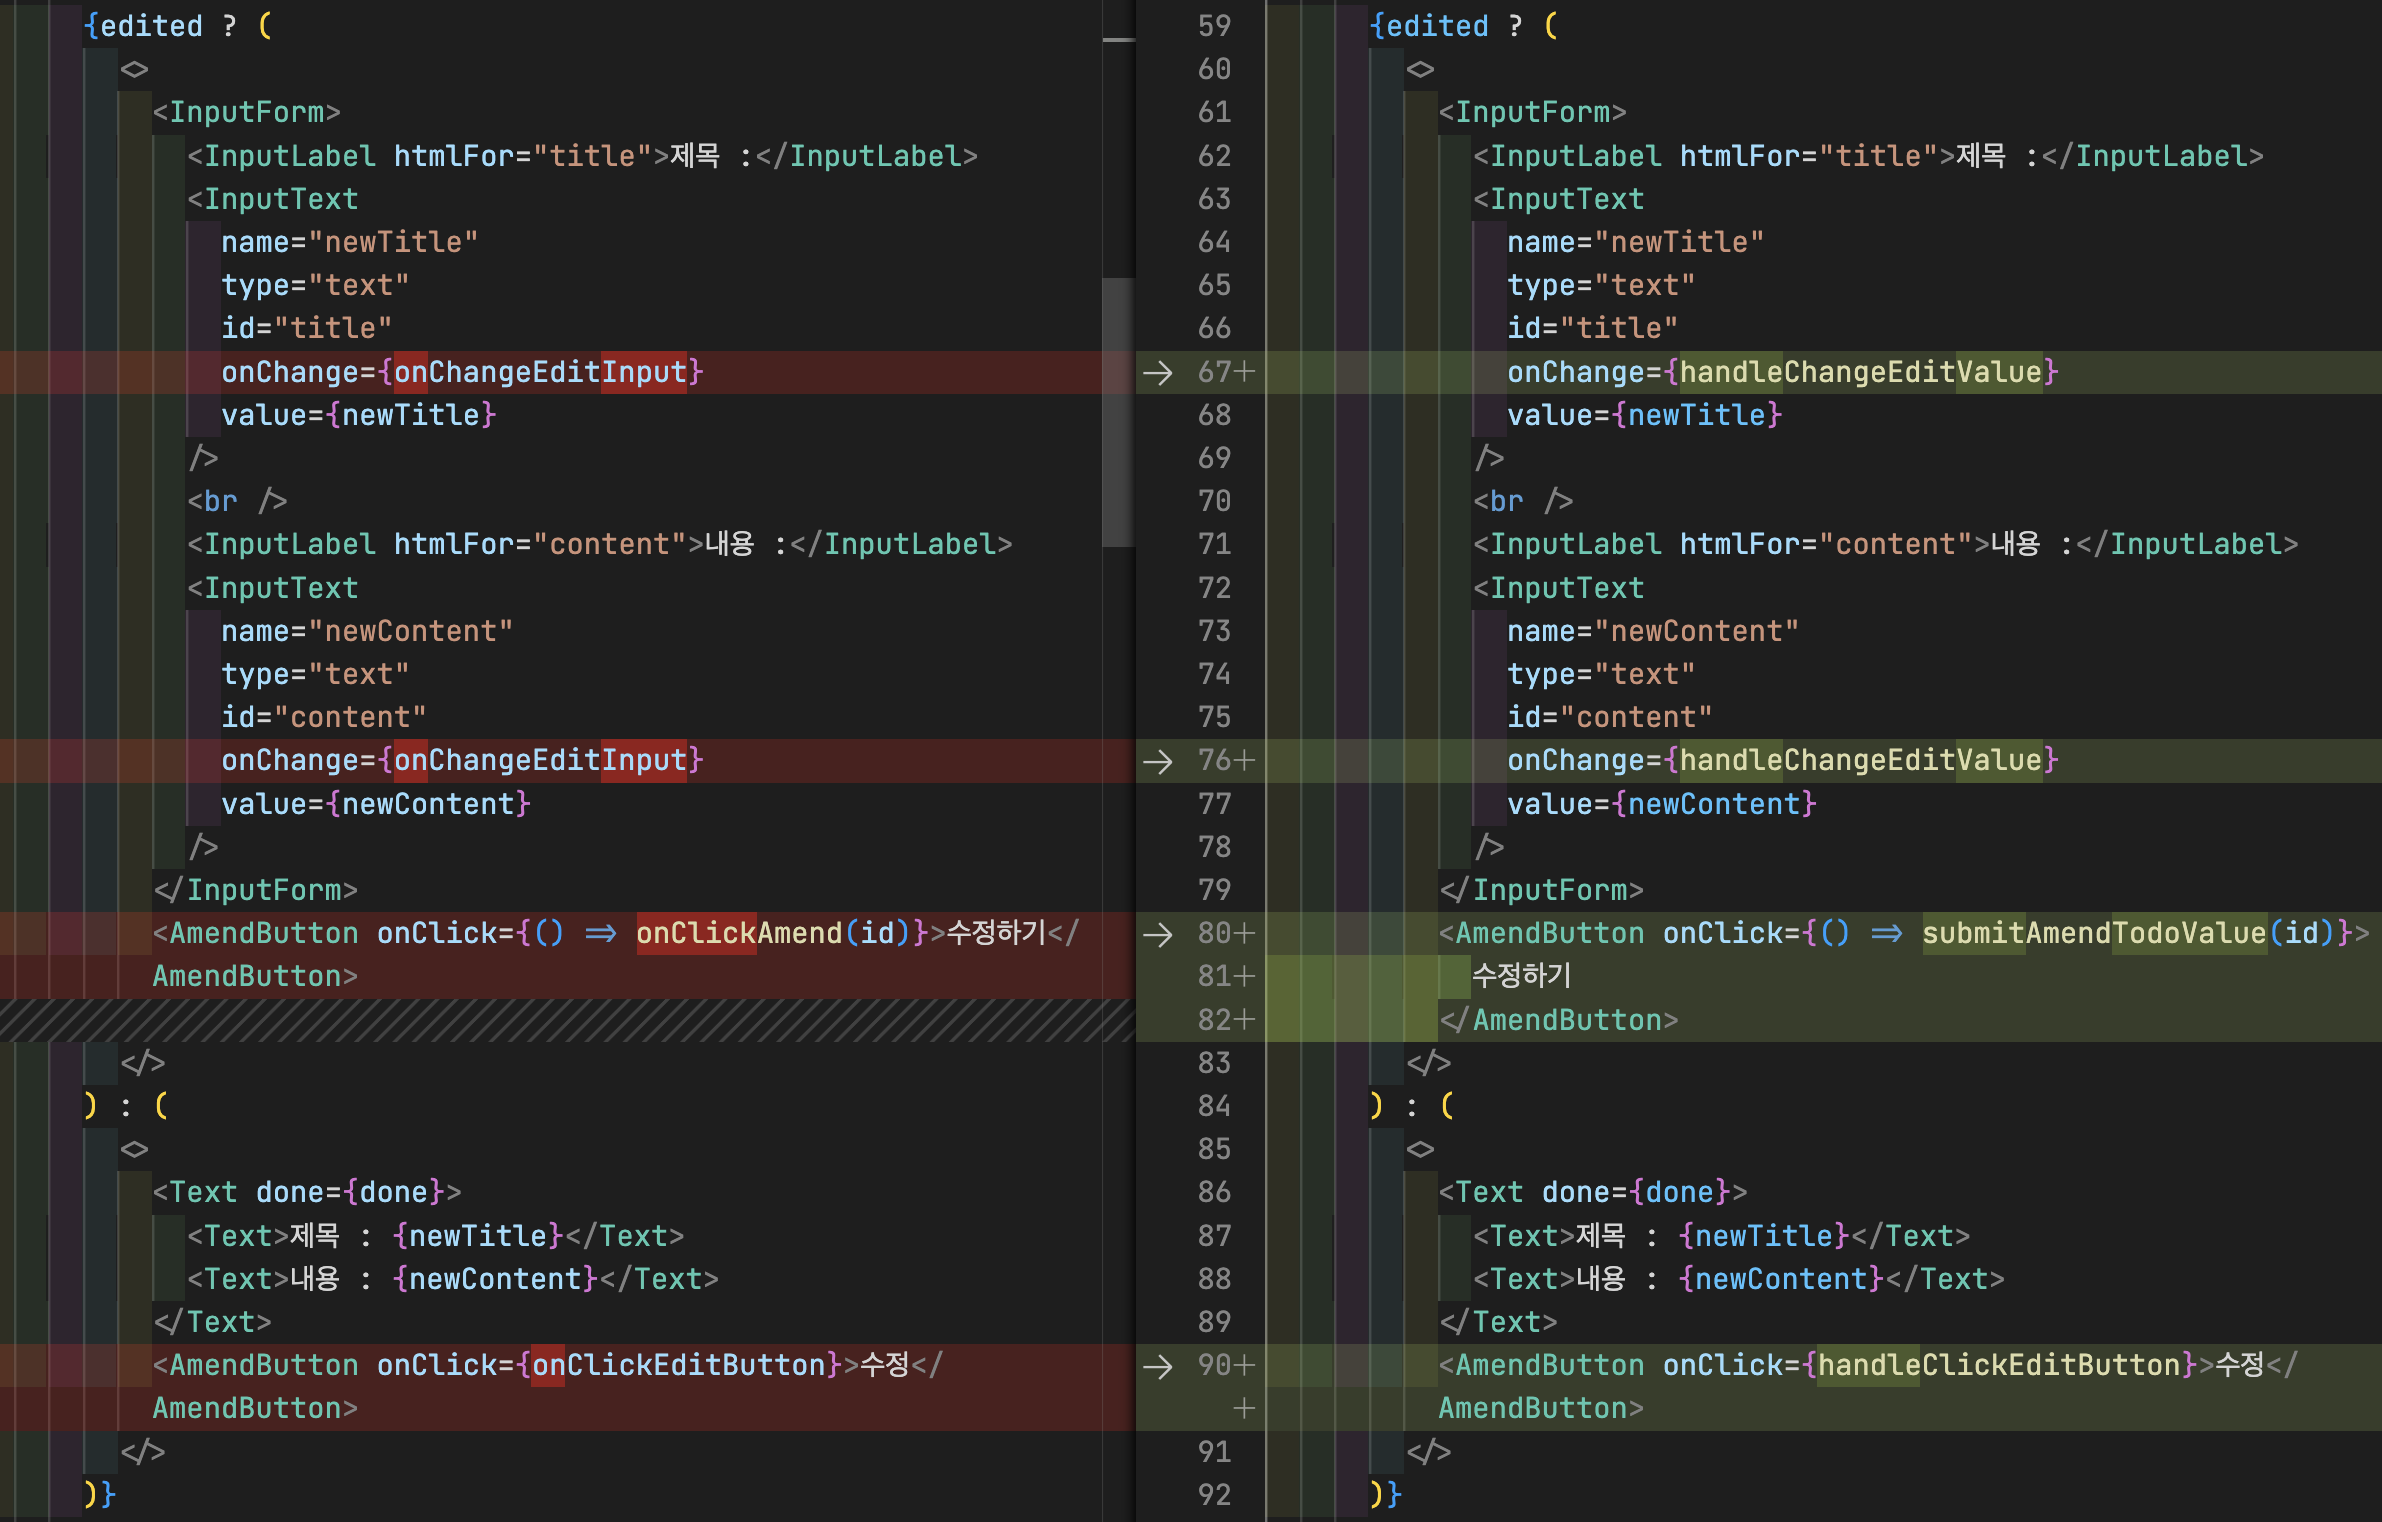Click the overview ruler marker at top of left pane
Screen dimensions: 2382x1522
coord(1118,40)
